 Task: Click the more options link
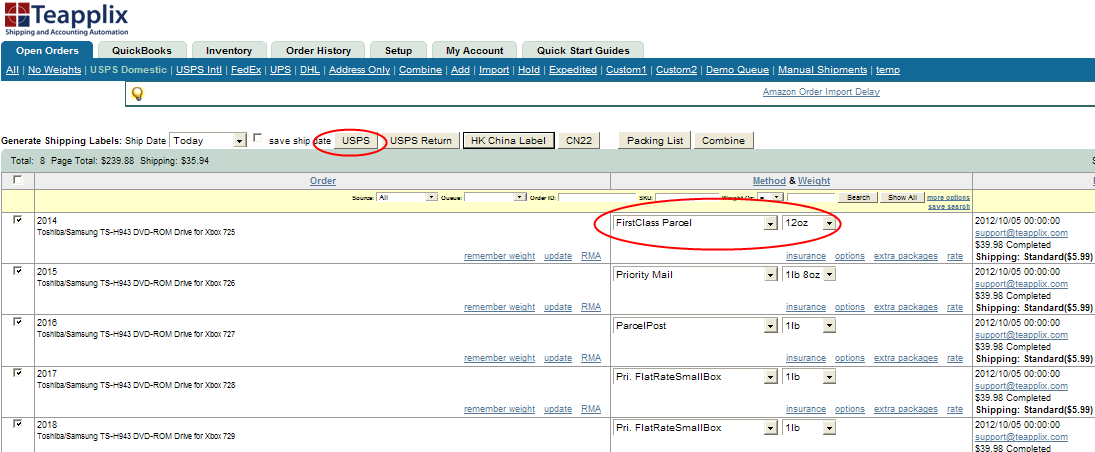[948, 198]
